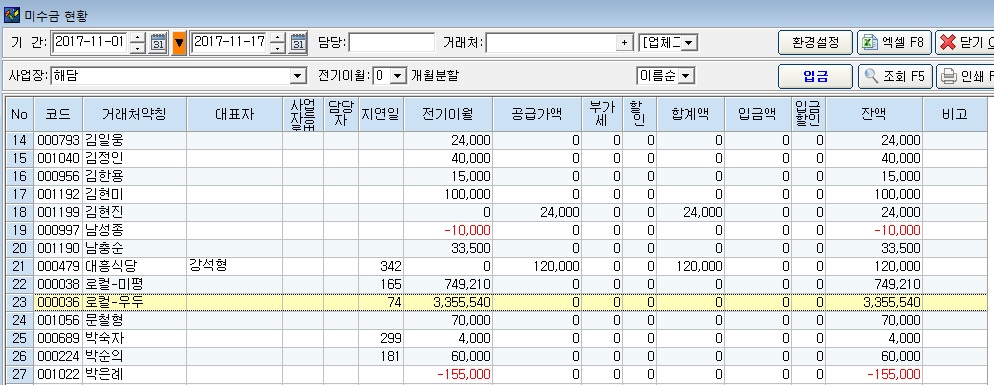This screenshot has width=994, height=385.
Task: Expand the 사업장 dropdown
Action: pyautogui.click(x=298, y=76)
